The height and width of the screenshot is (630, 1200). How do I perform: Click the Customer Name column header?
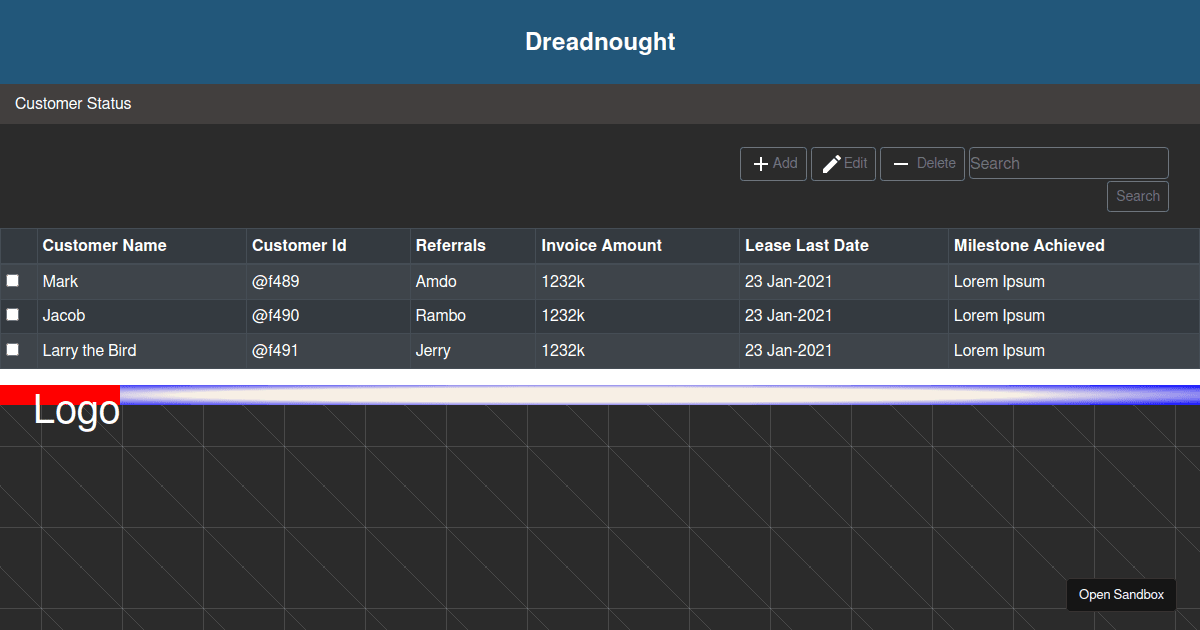point(142,246)
